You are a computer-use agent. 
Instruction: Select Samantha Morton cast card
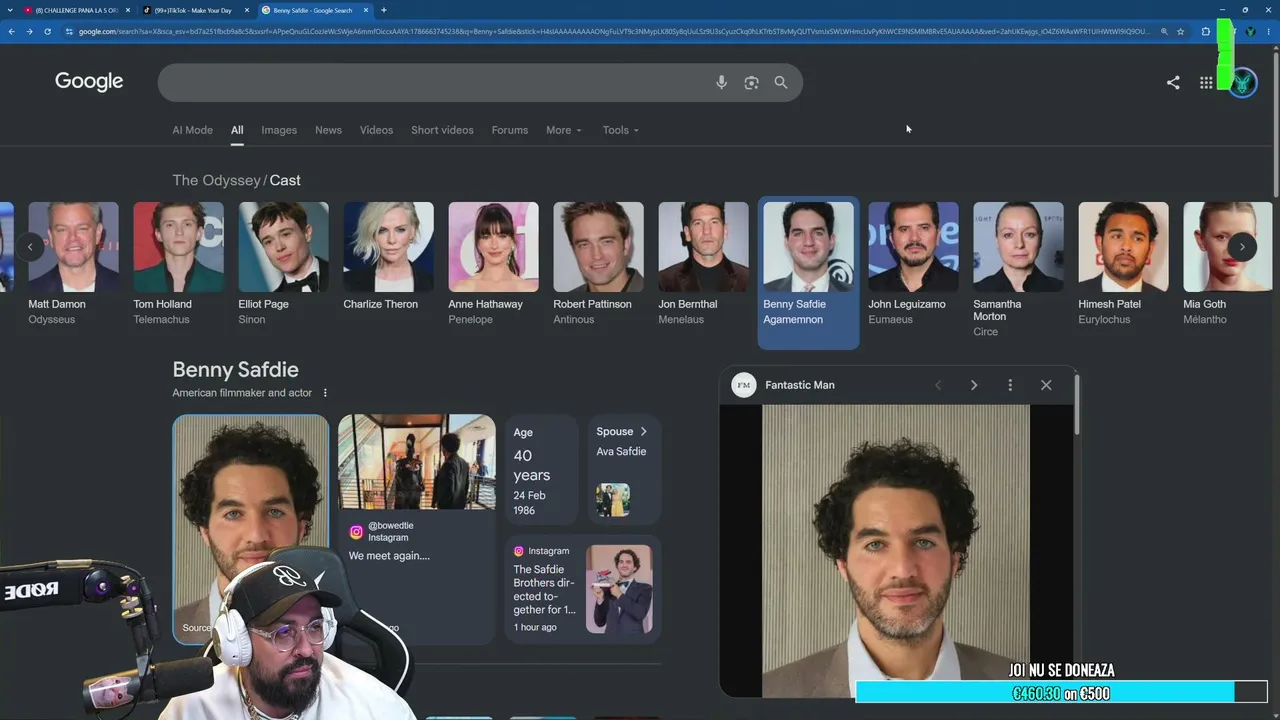coord(1018,270)
